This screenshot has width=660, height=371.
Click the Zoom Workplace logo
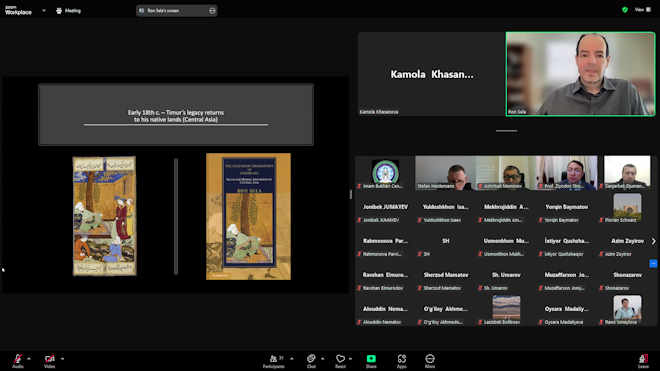click(x=18, y=10)
